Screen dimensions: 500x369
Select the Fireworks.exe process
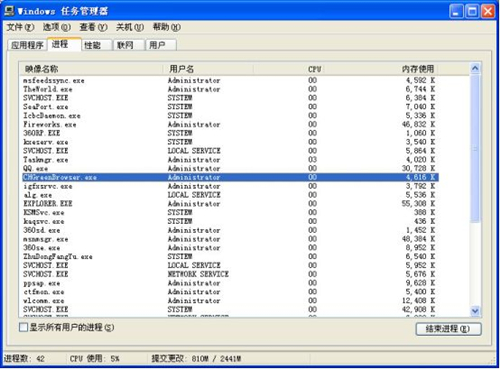(230, 124)
